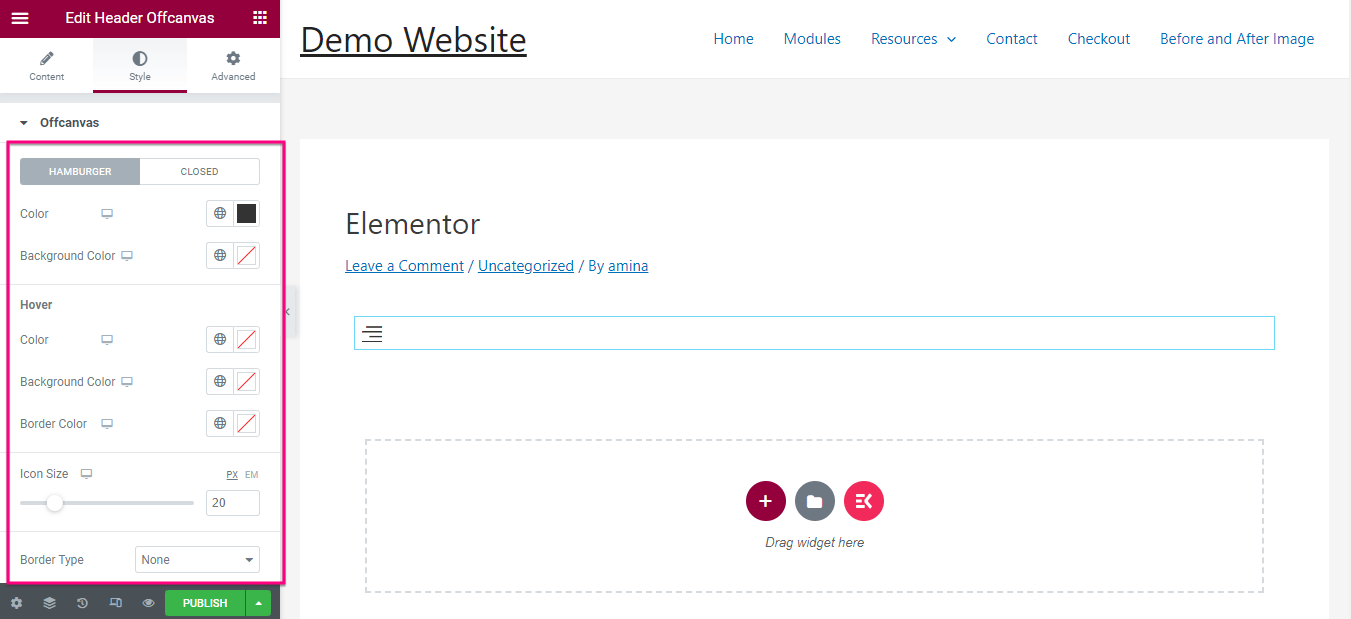Open the Navigator layers icon
Screen dimensions: 1351x619
click(x=49, y=603)
